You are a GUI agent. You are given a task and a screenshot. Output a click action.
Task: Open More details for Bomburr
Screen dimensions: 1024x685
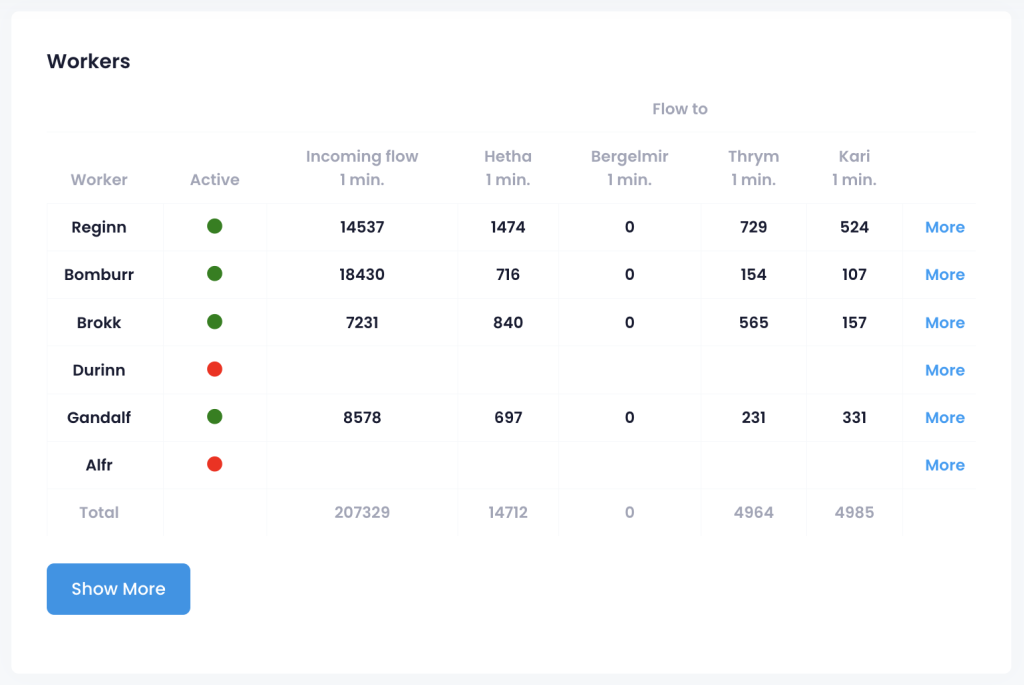[x=944, y=275]
